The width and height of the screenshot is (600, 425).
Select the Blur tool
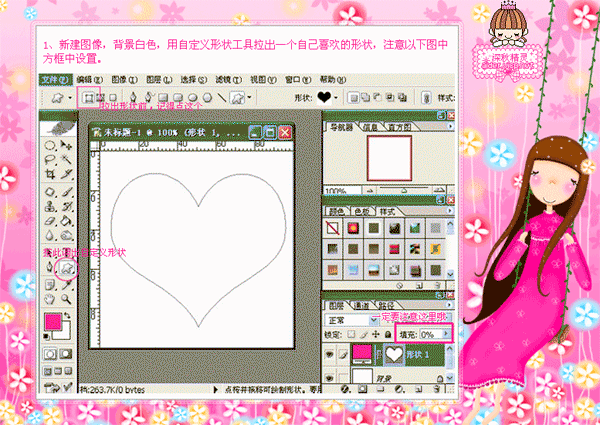coord(50,235)
